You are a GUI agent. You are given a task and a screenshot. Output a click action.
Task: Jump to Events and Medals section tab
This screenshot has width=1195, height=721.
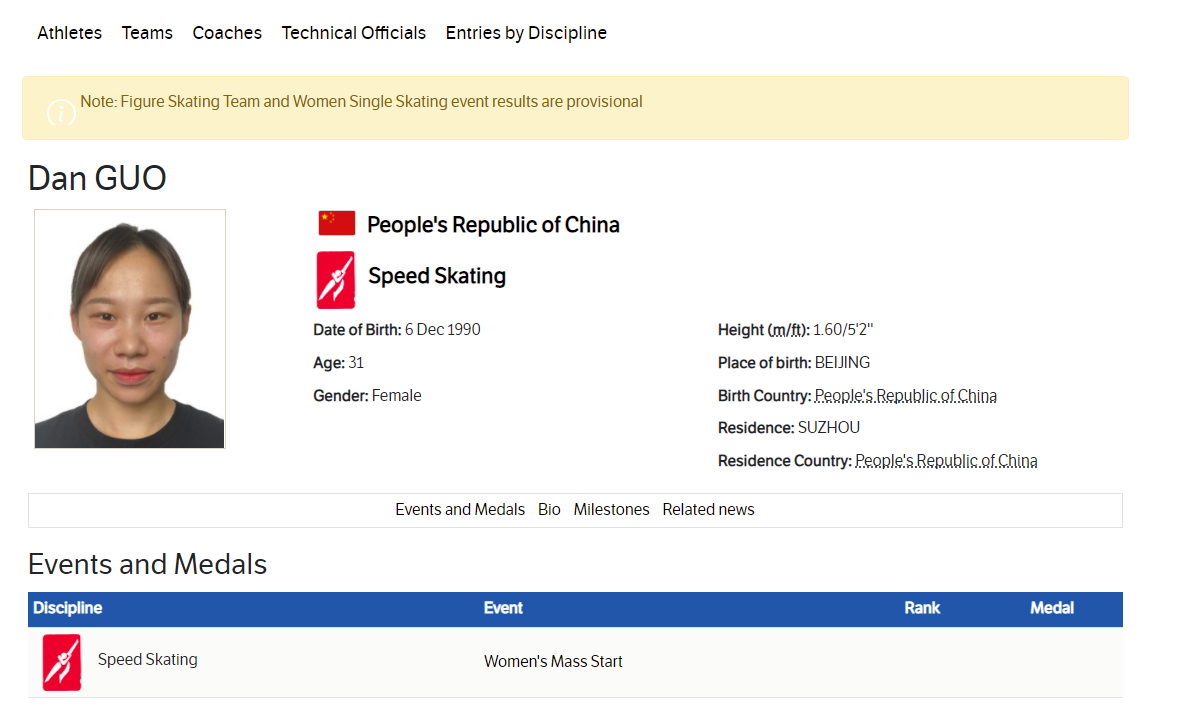point(460,510)
